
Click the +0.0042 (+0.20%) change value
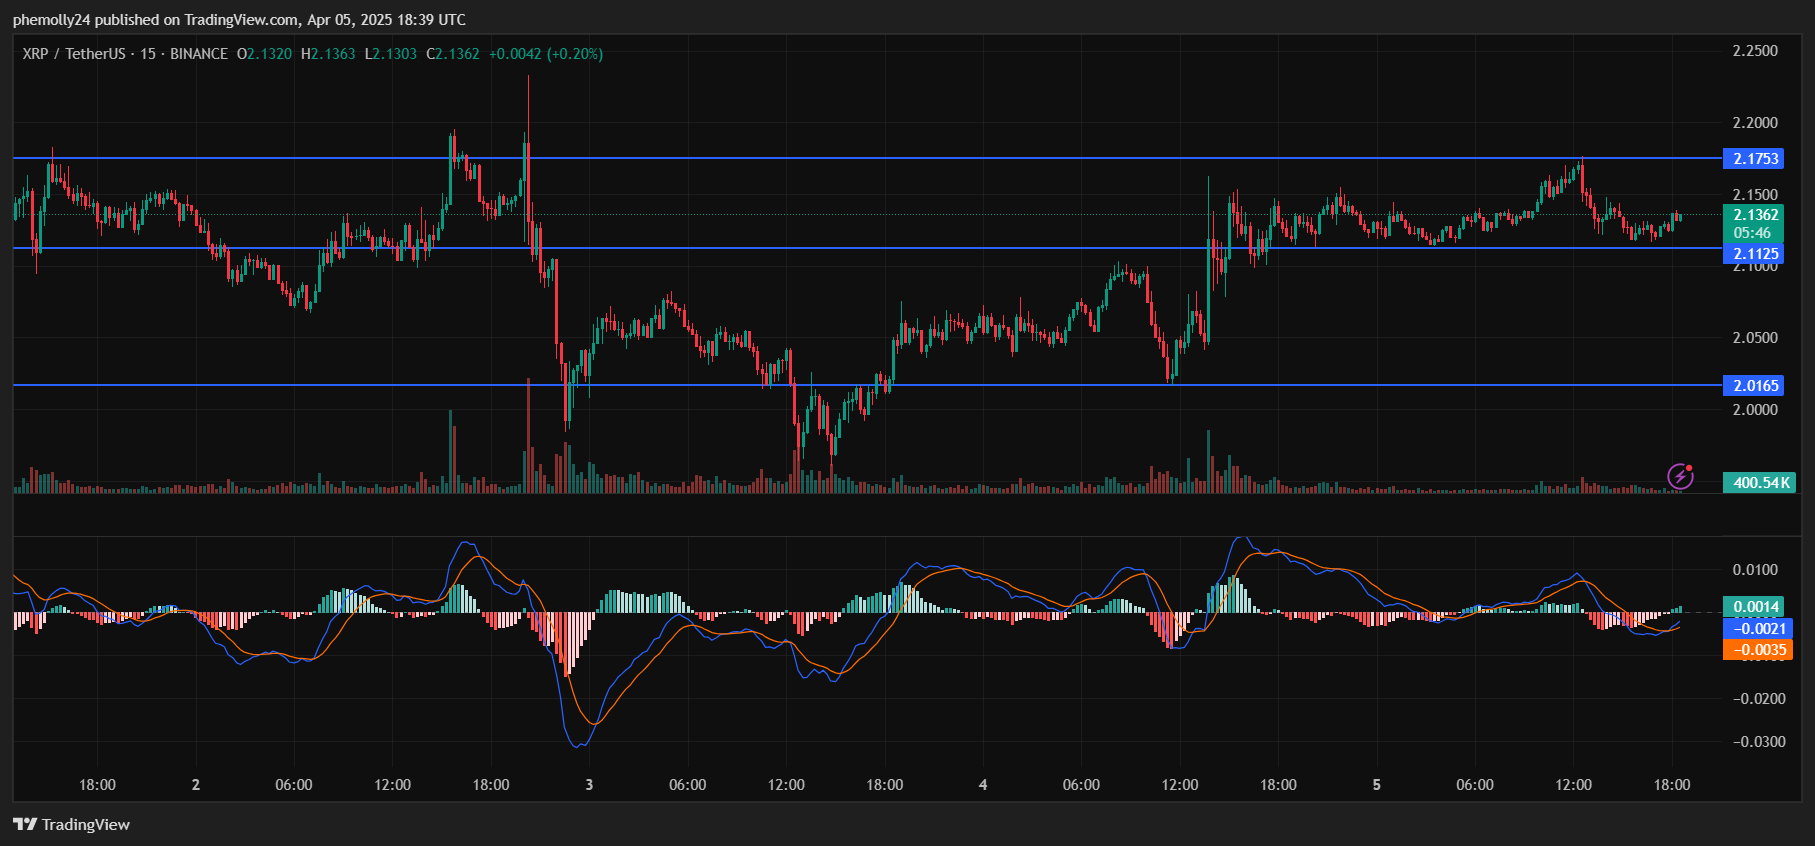[x=545, y=54]
